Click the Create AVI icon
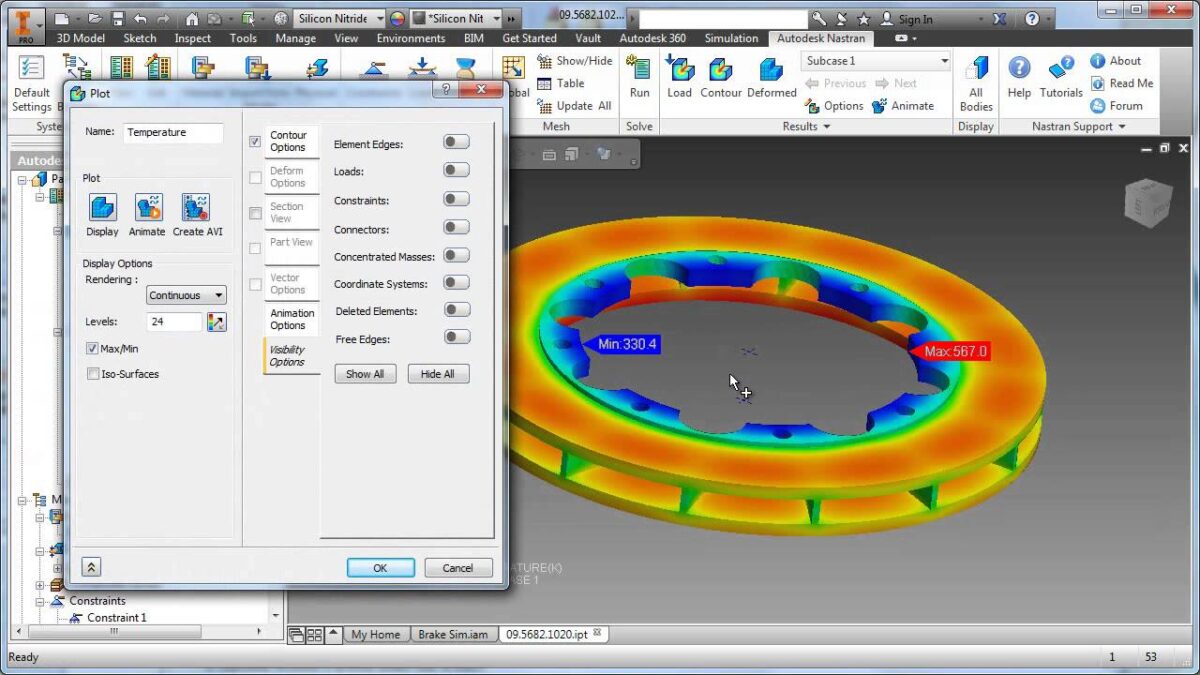 click(195, 208)
